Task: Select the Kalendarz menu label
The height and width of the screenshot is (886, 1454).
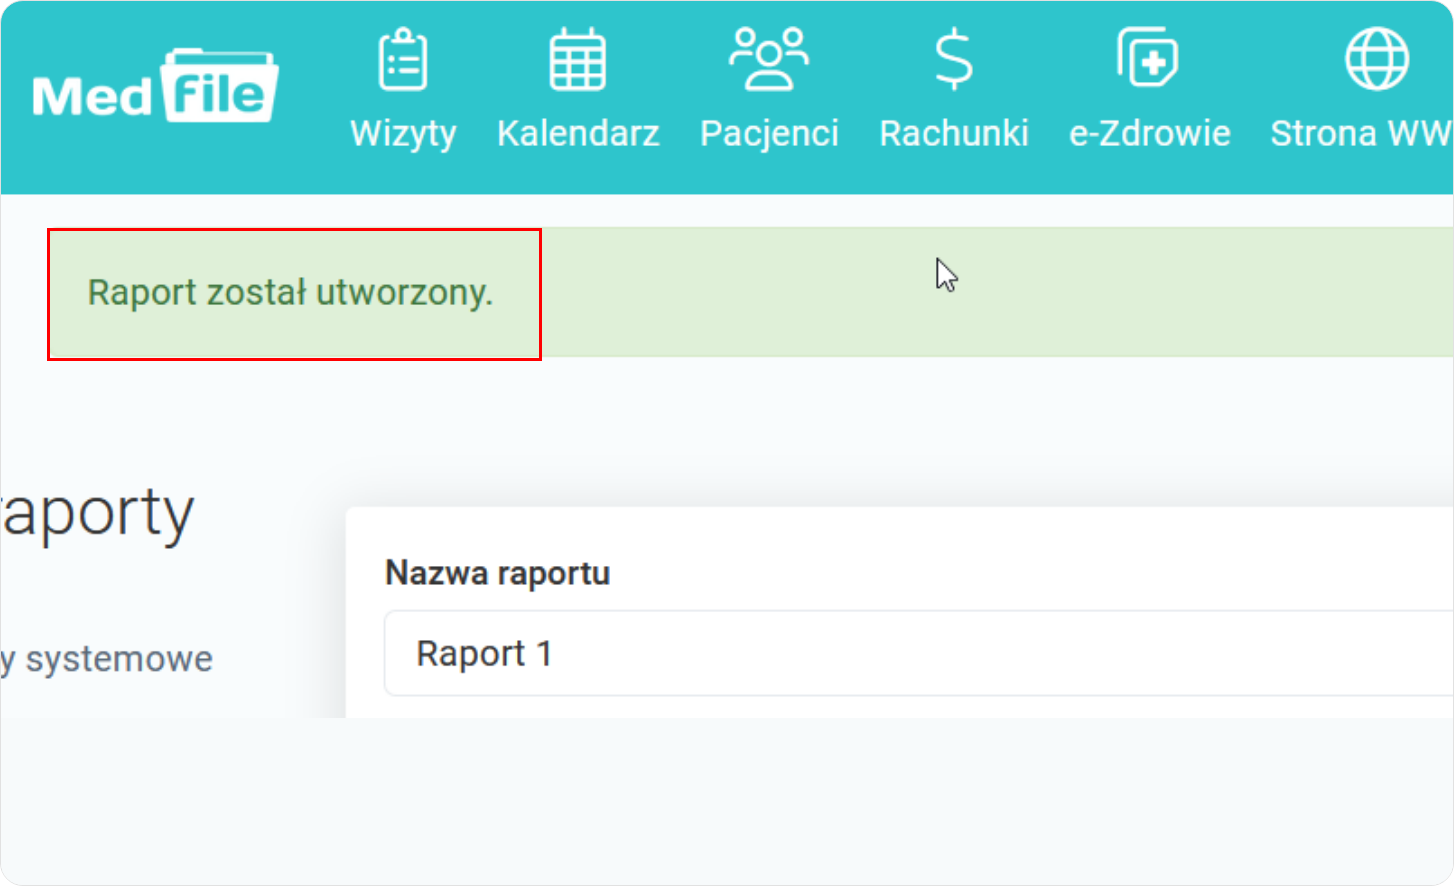Action: coord(578,133)
